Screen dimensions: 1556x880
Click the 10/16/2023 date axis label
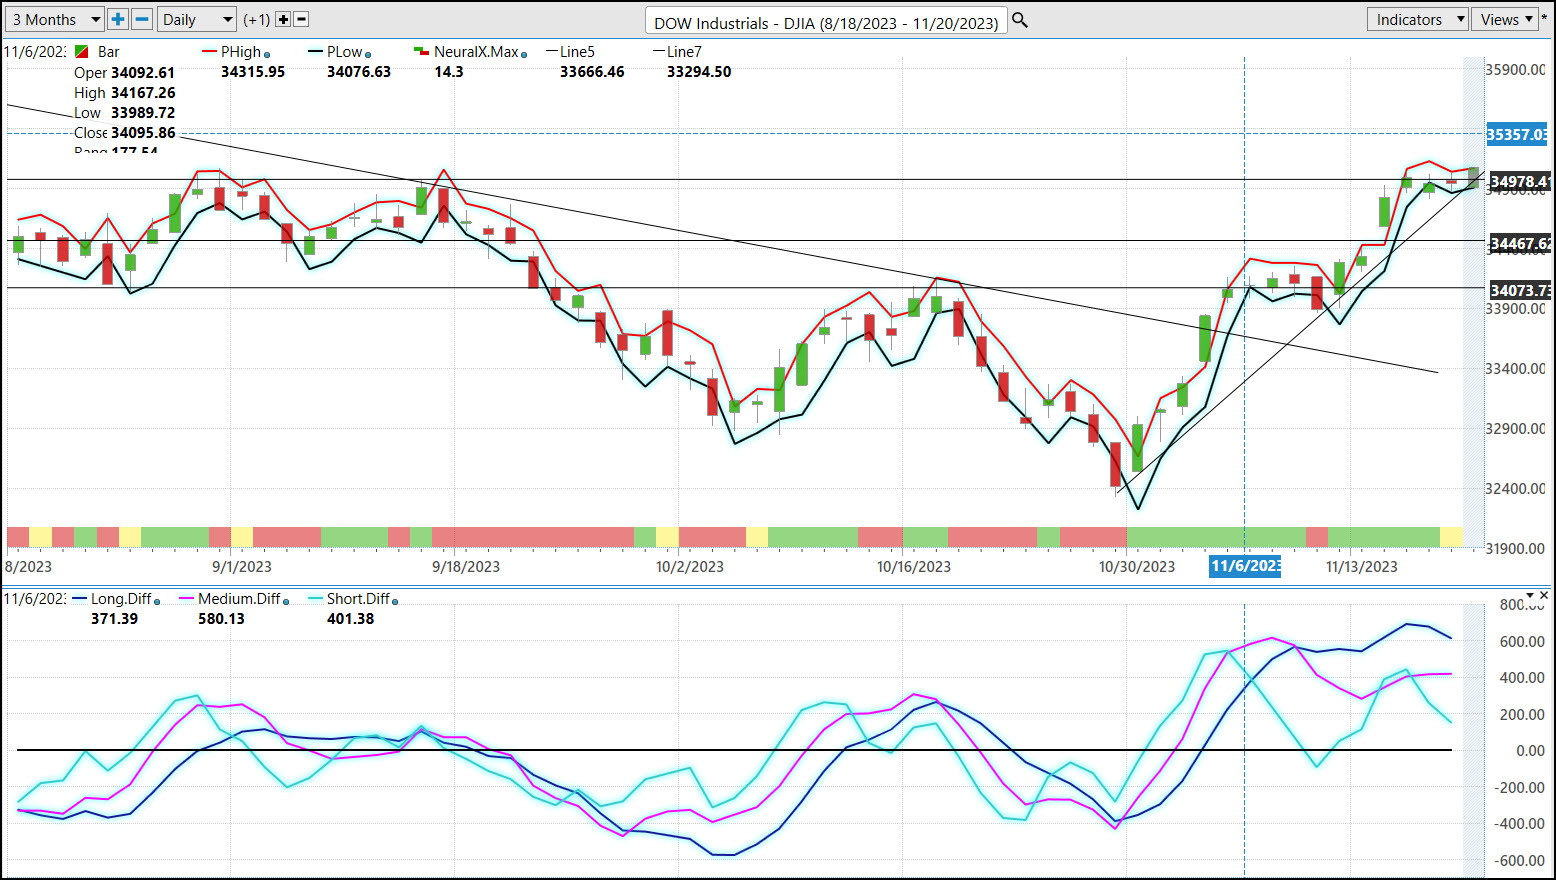coord(914,566)
